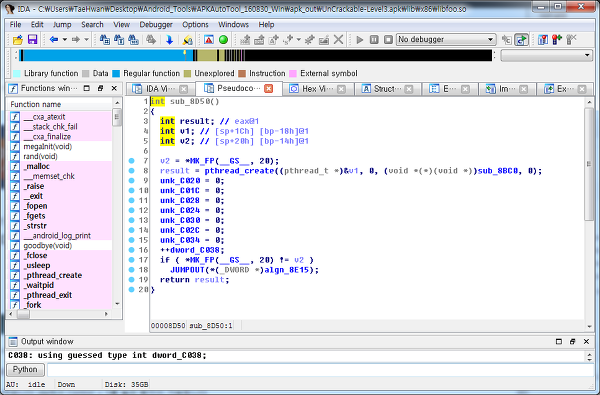This screenshot has height=395, width=600.
Task: Open the back-navigation history dropdown arrow
Action: pos(65,39)
